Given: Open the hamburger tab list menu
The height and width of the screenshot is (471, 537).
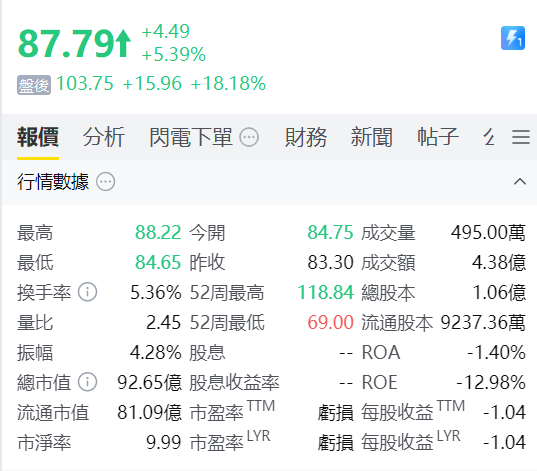Looking at the screenshot, I should click(521, 137).
